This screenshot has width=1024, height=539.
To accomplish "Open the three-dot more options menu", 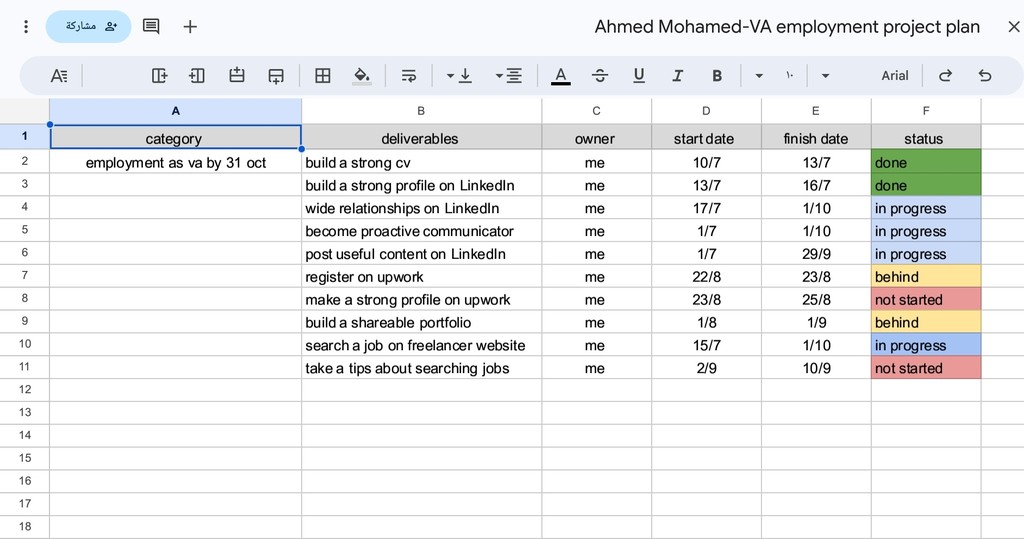I will tap(25, 26).
